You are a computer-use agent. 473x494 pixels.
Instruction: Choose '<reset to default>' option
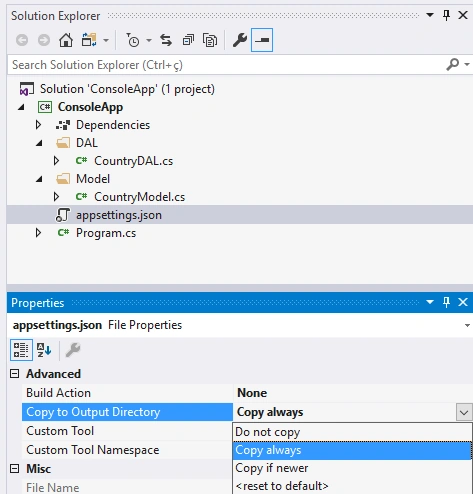pyautogui.click(x=352, y=486)
